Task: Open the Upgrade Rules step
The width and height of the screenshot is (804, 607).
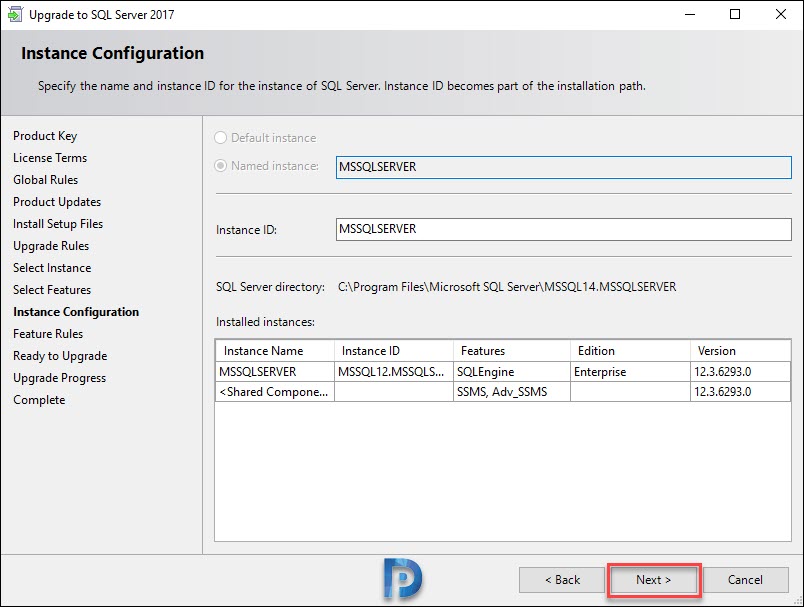Action: click(x=51, y=246)
